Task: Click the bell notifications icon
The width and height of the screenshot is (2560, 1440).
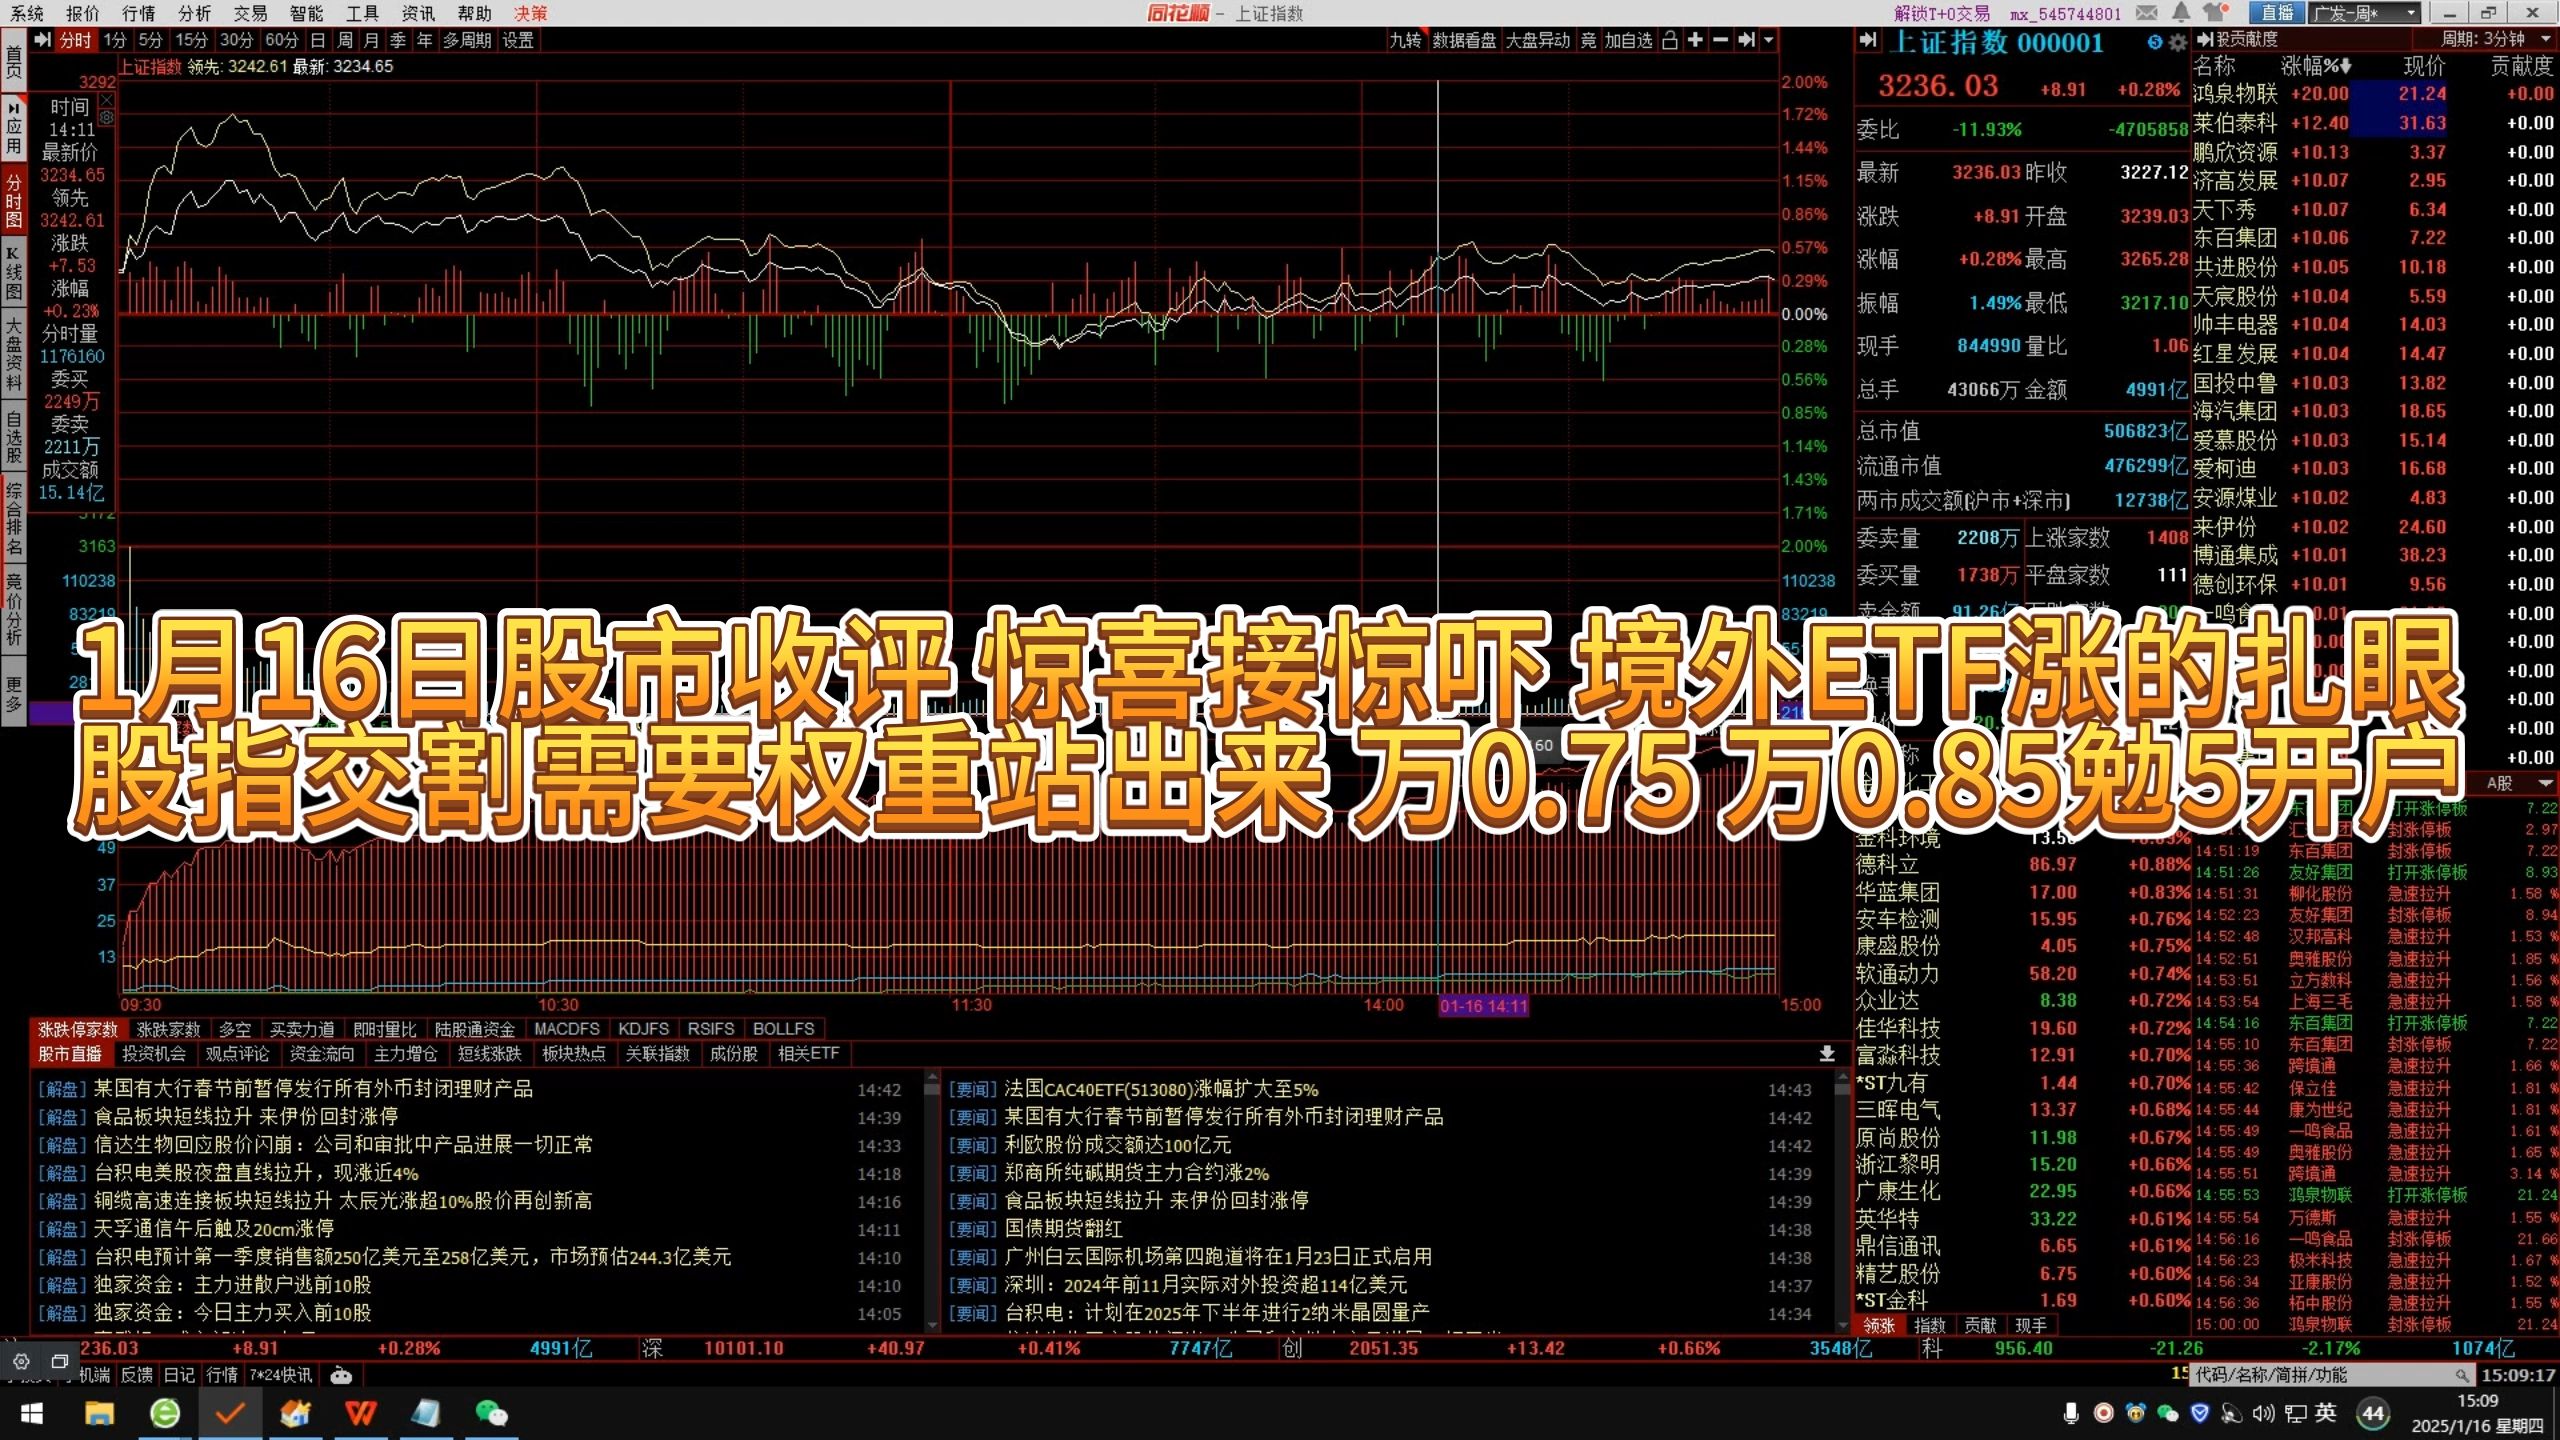Action: coord(2182,13)
